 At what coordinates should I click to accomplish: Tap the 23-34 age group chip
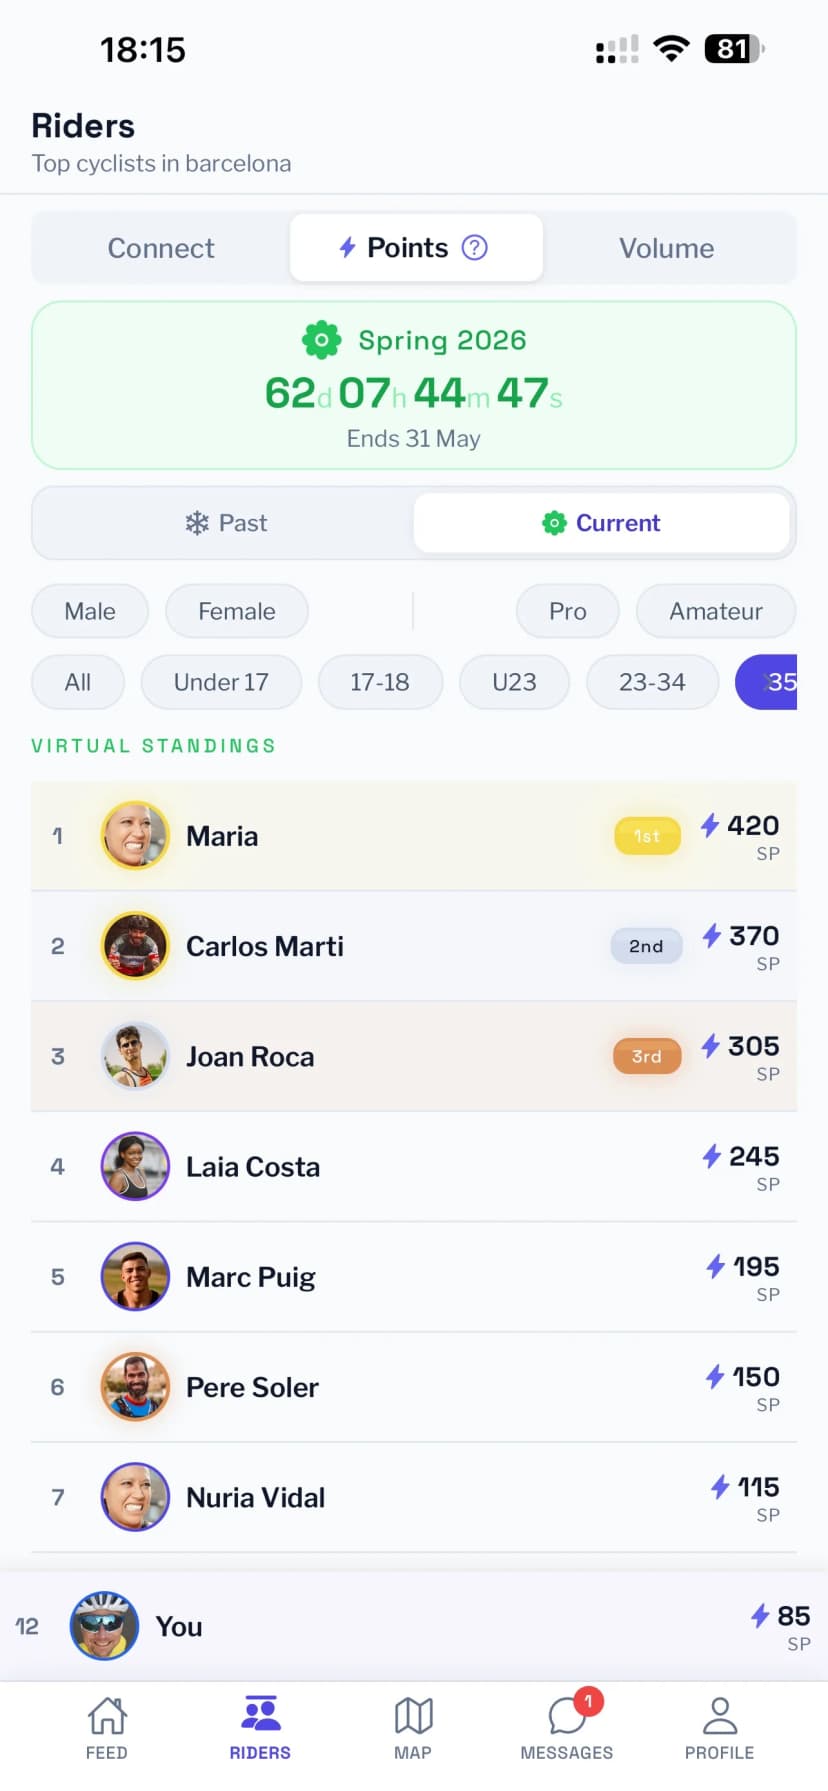[652, 682]
